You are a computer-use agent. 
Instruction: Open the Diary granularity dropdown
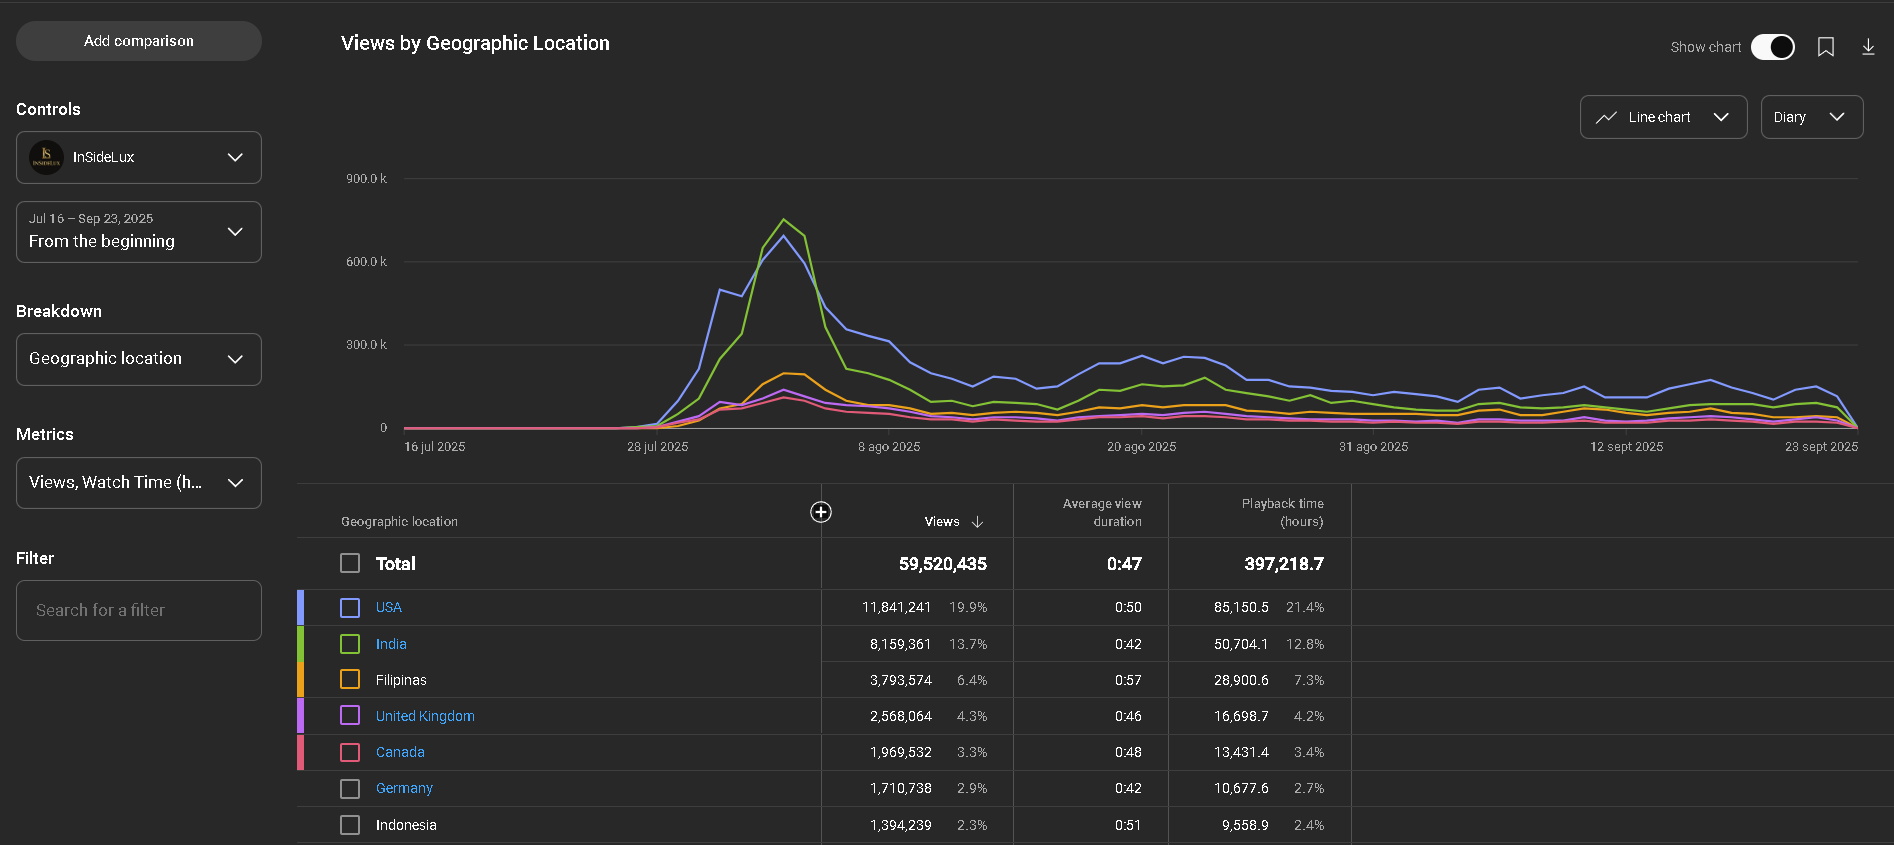1810,117
